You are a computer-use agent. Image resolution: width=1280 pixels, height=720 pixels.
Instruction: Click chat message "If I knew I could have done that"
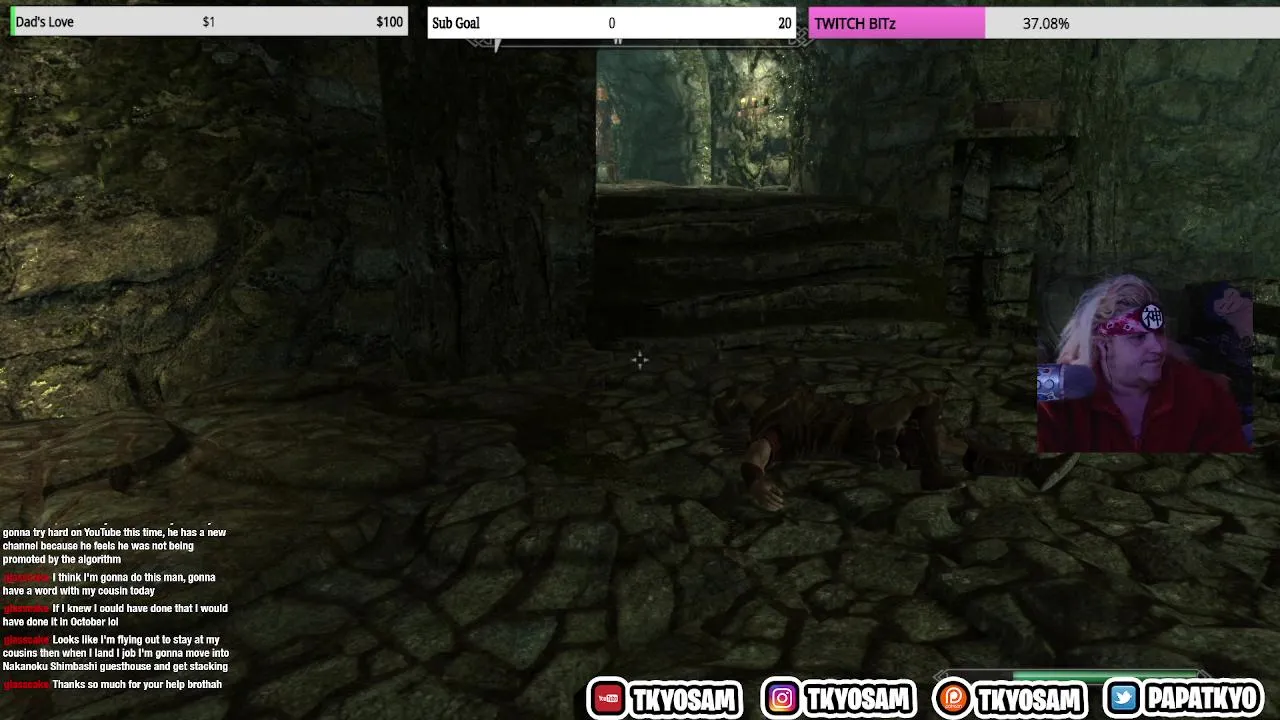115,615
